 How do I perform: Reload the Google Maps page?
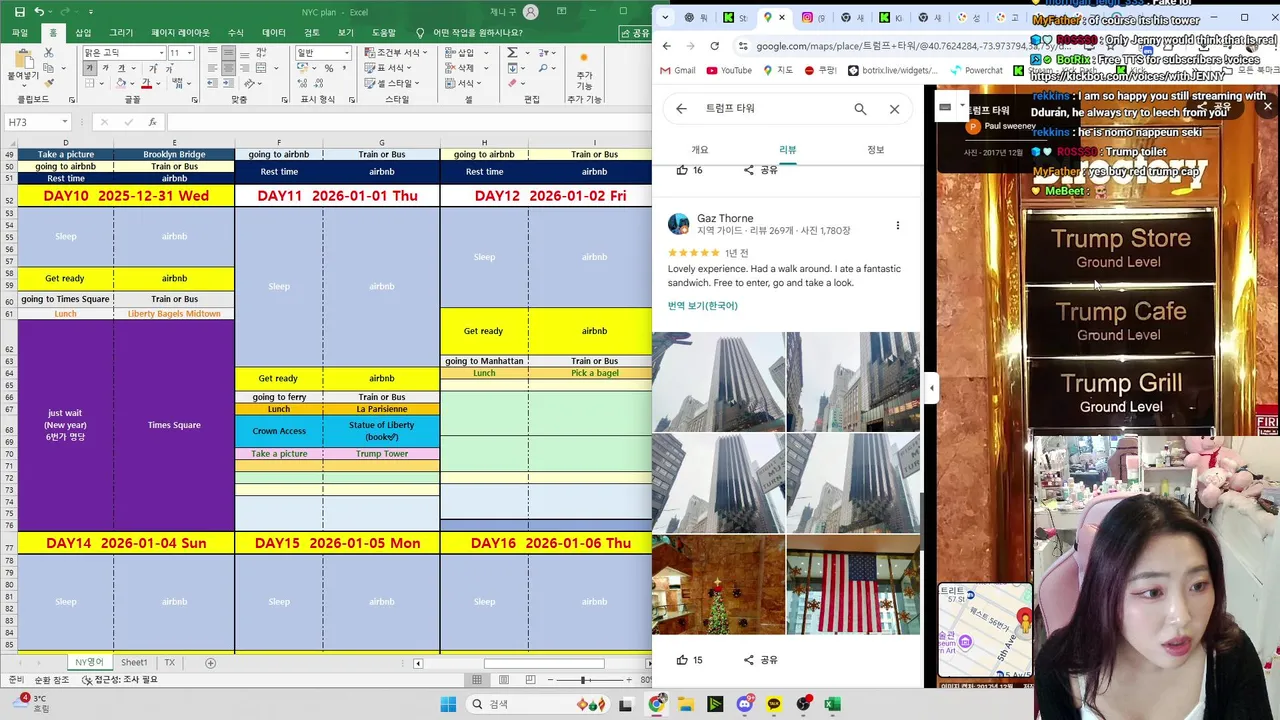pos(714,46)
